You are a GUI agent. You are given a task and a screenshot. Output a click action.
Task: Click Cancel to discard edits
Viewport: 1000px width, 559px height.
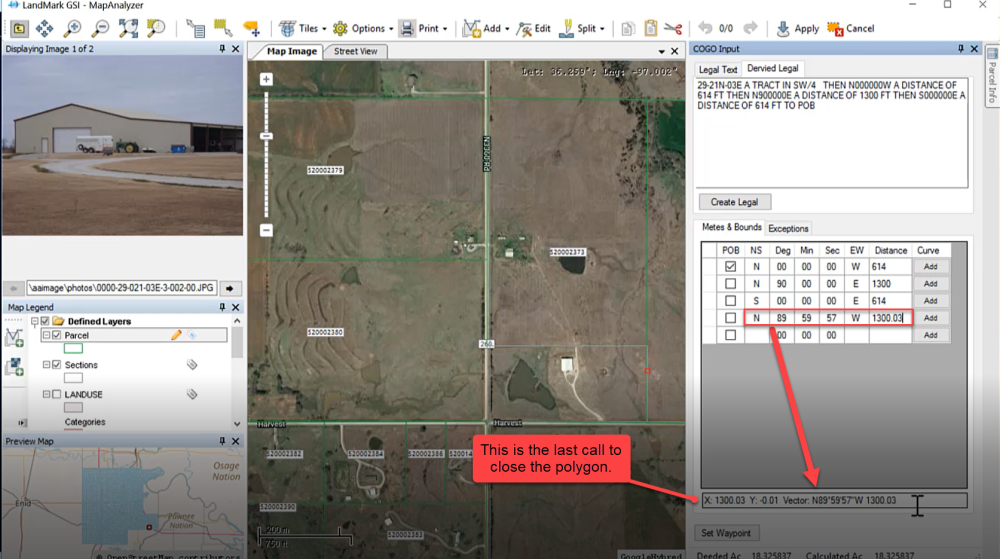click(851, 29)
